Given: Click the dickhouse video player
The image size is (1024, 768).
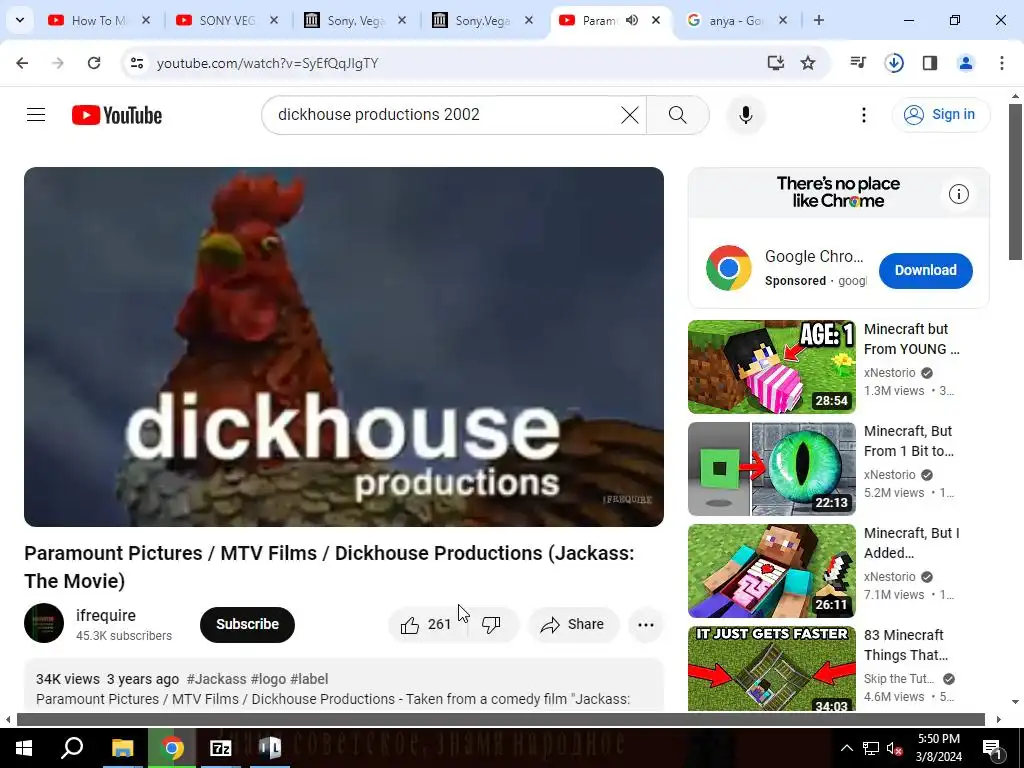Looking at the screenshot, I should [344, 347].
